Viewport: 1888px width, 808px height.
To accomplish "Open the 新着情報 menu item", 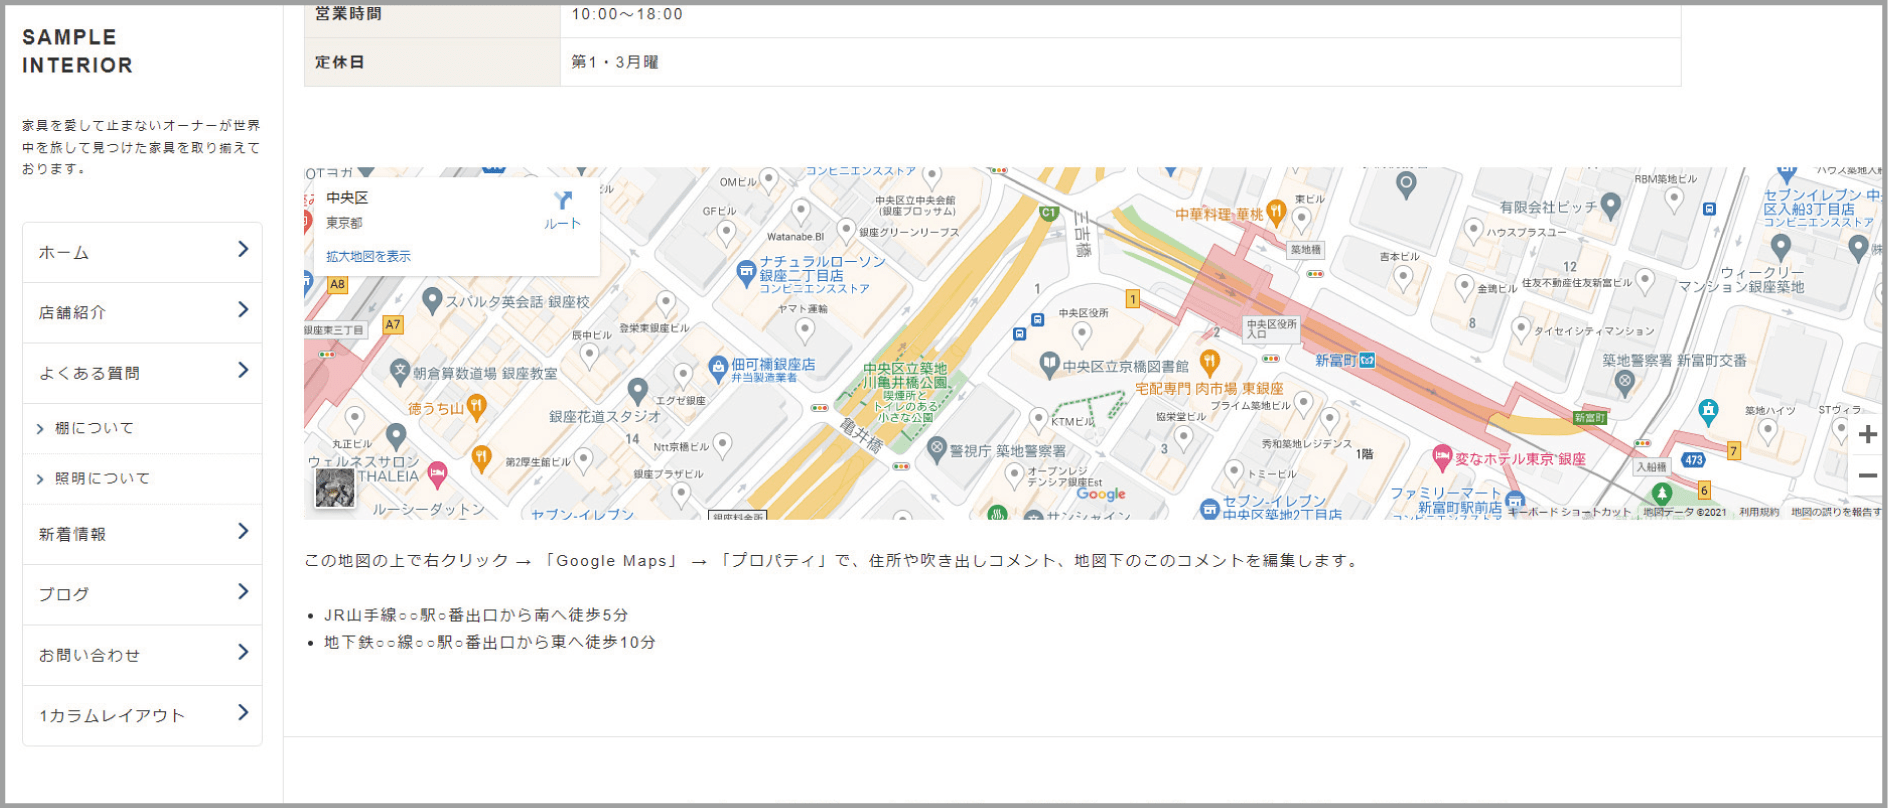I will coord(142,534).
